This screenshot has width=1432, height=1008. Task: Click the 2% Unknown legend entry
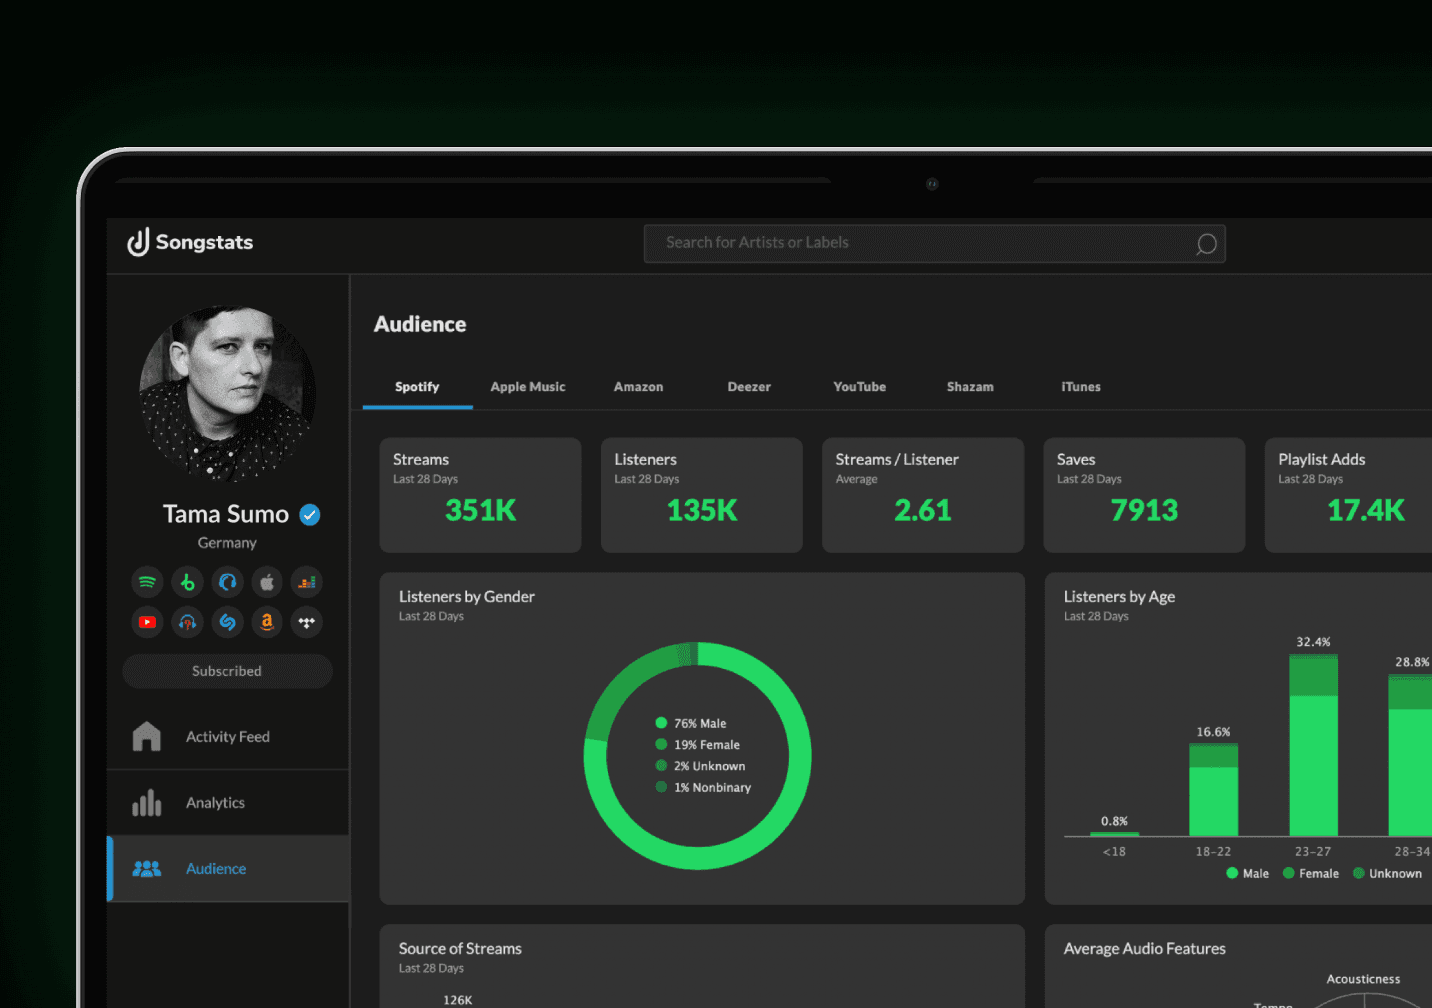click(700, 766)
